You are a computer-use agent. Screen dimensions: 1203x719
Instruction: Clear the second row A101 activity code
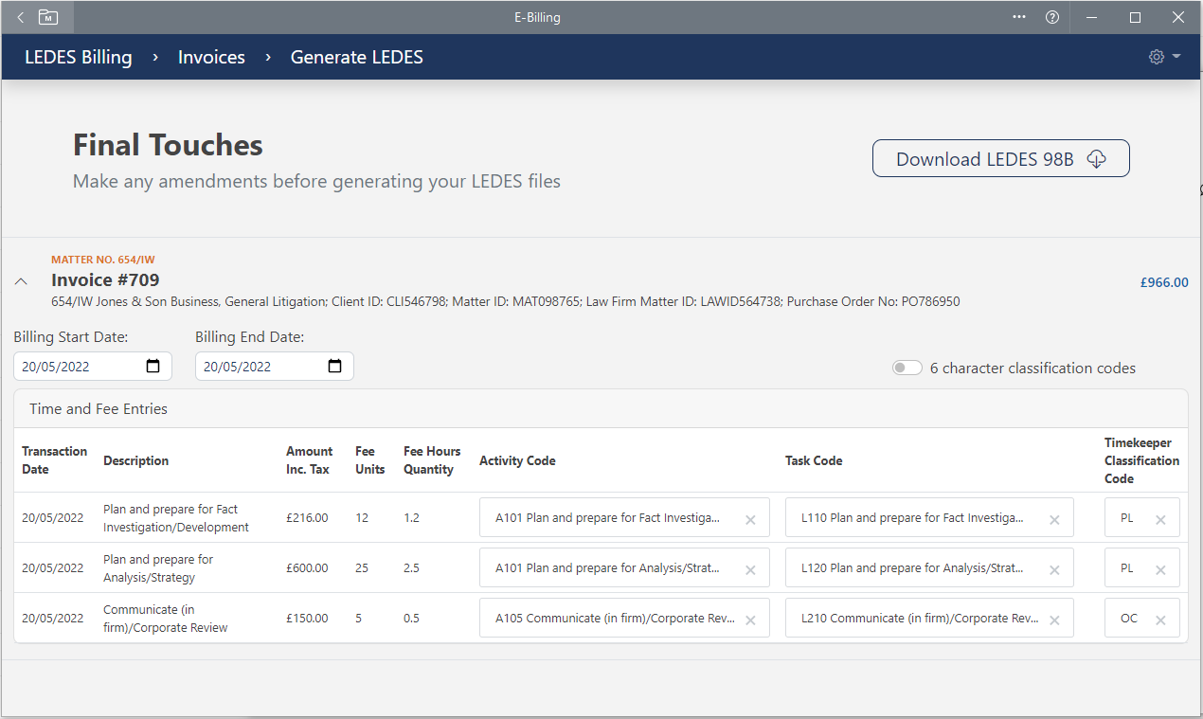coord(750,569)
